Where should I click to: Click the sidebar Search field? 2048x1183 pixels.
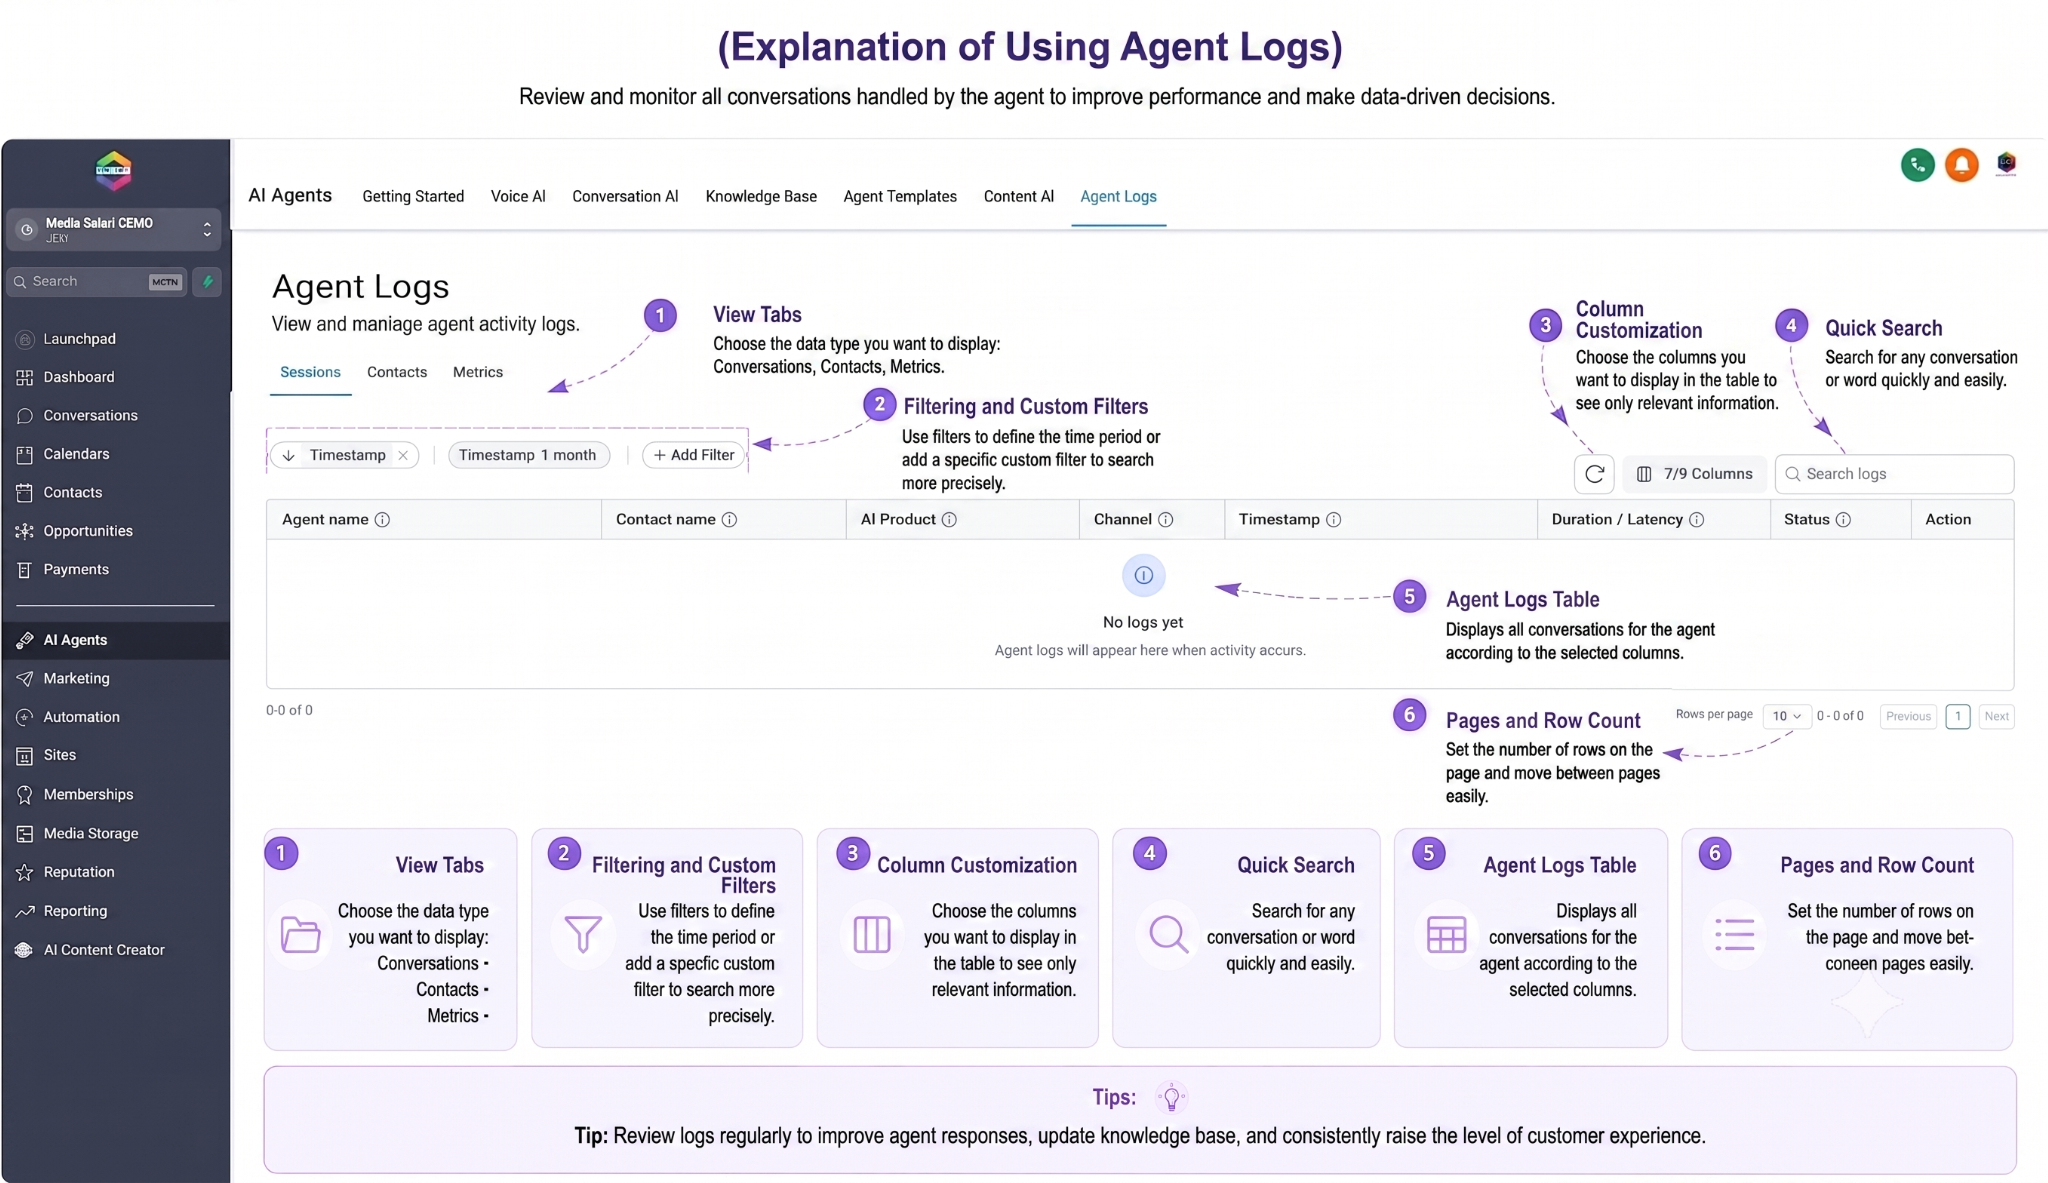coord(97,282)
